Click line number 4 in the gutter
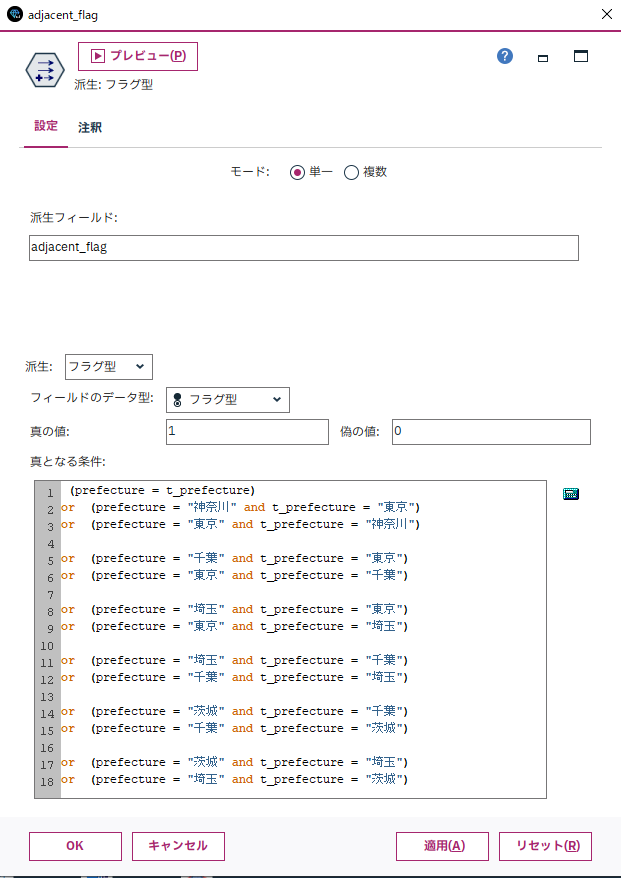This screenshot has width=621, height=878. click(50, 544)
